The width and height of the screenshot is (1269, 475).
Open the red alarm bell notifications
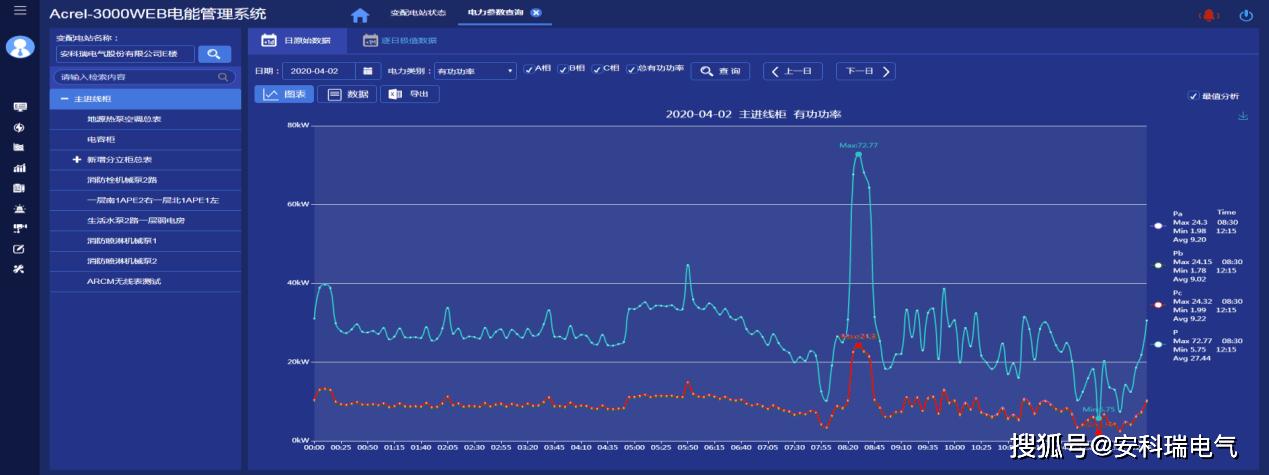click(1210, 14)
